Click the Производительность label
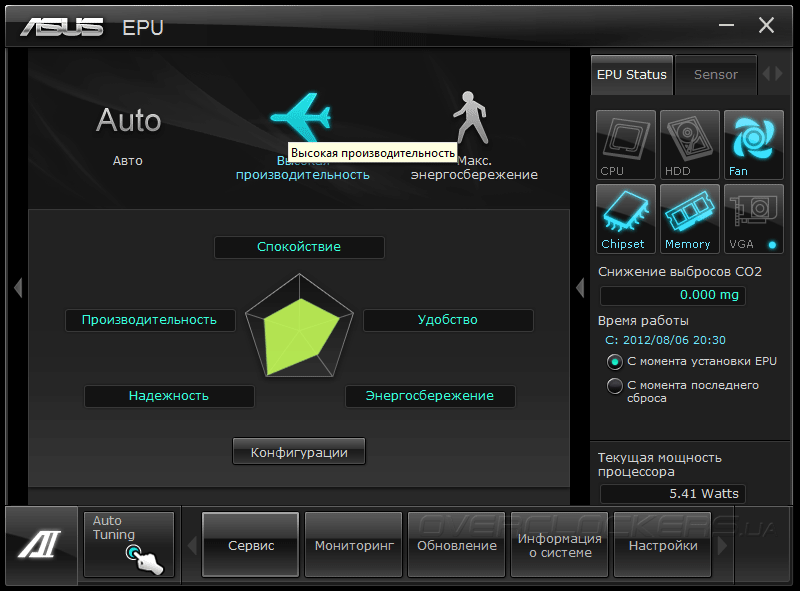Viewport: 800px width, 591px height. pos(150,320)
